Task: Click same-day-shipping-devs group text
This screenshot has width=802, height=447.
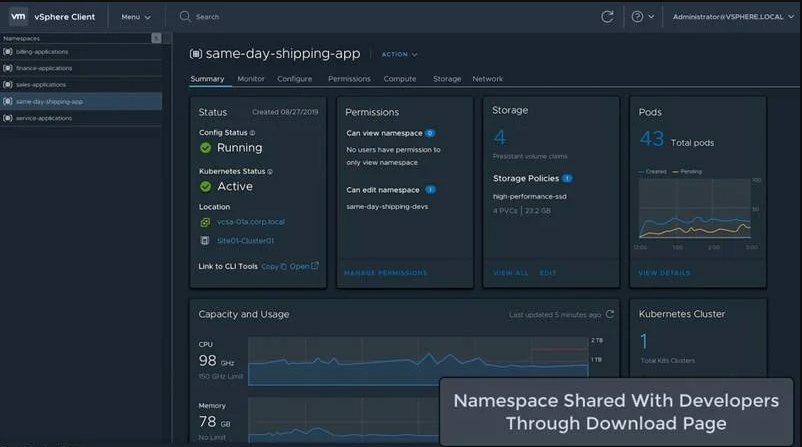Action: (x=387, y=207)
